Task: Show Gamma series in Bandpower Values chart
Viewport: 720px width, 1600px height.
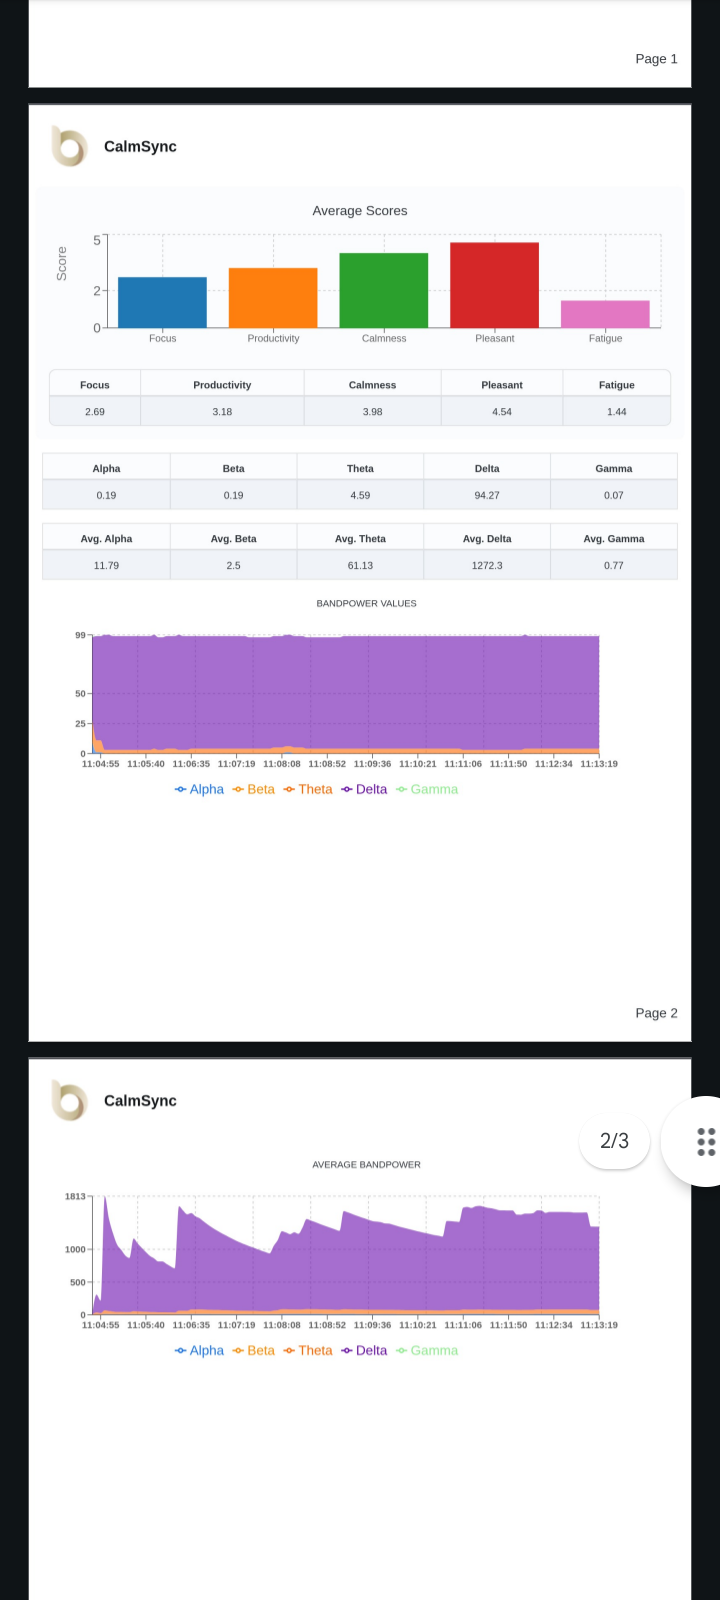Action: [427, 789]
